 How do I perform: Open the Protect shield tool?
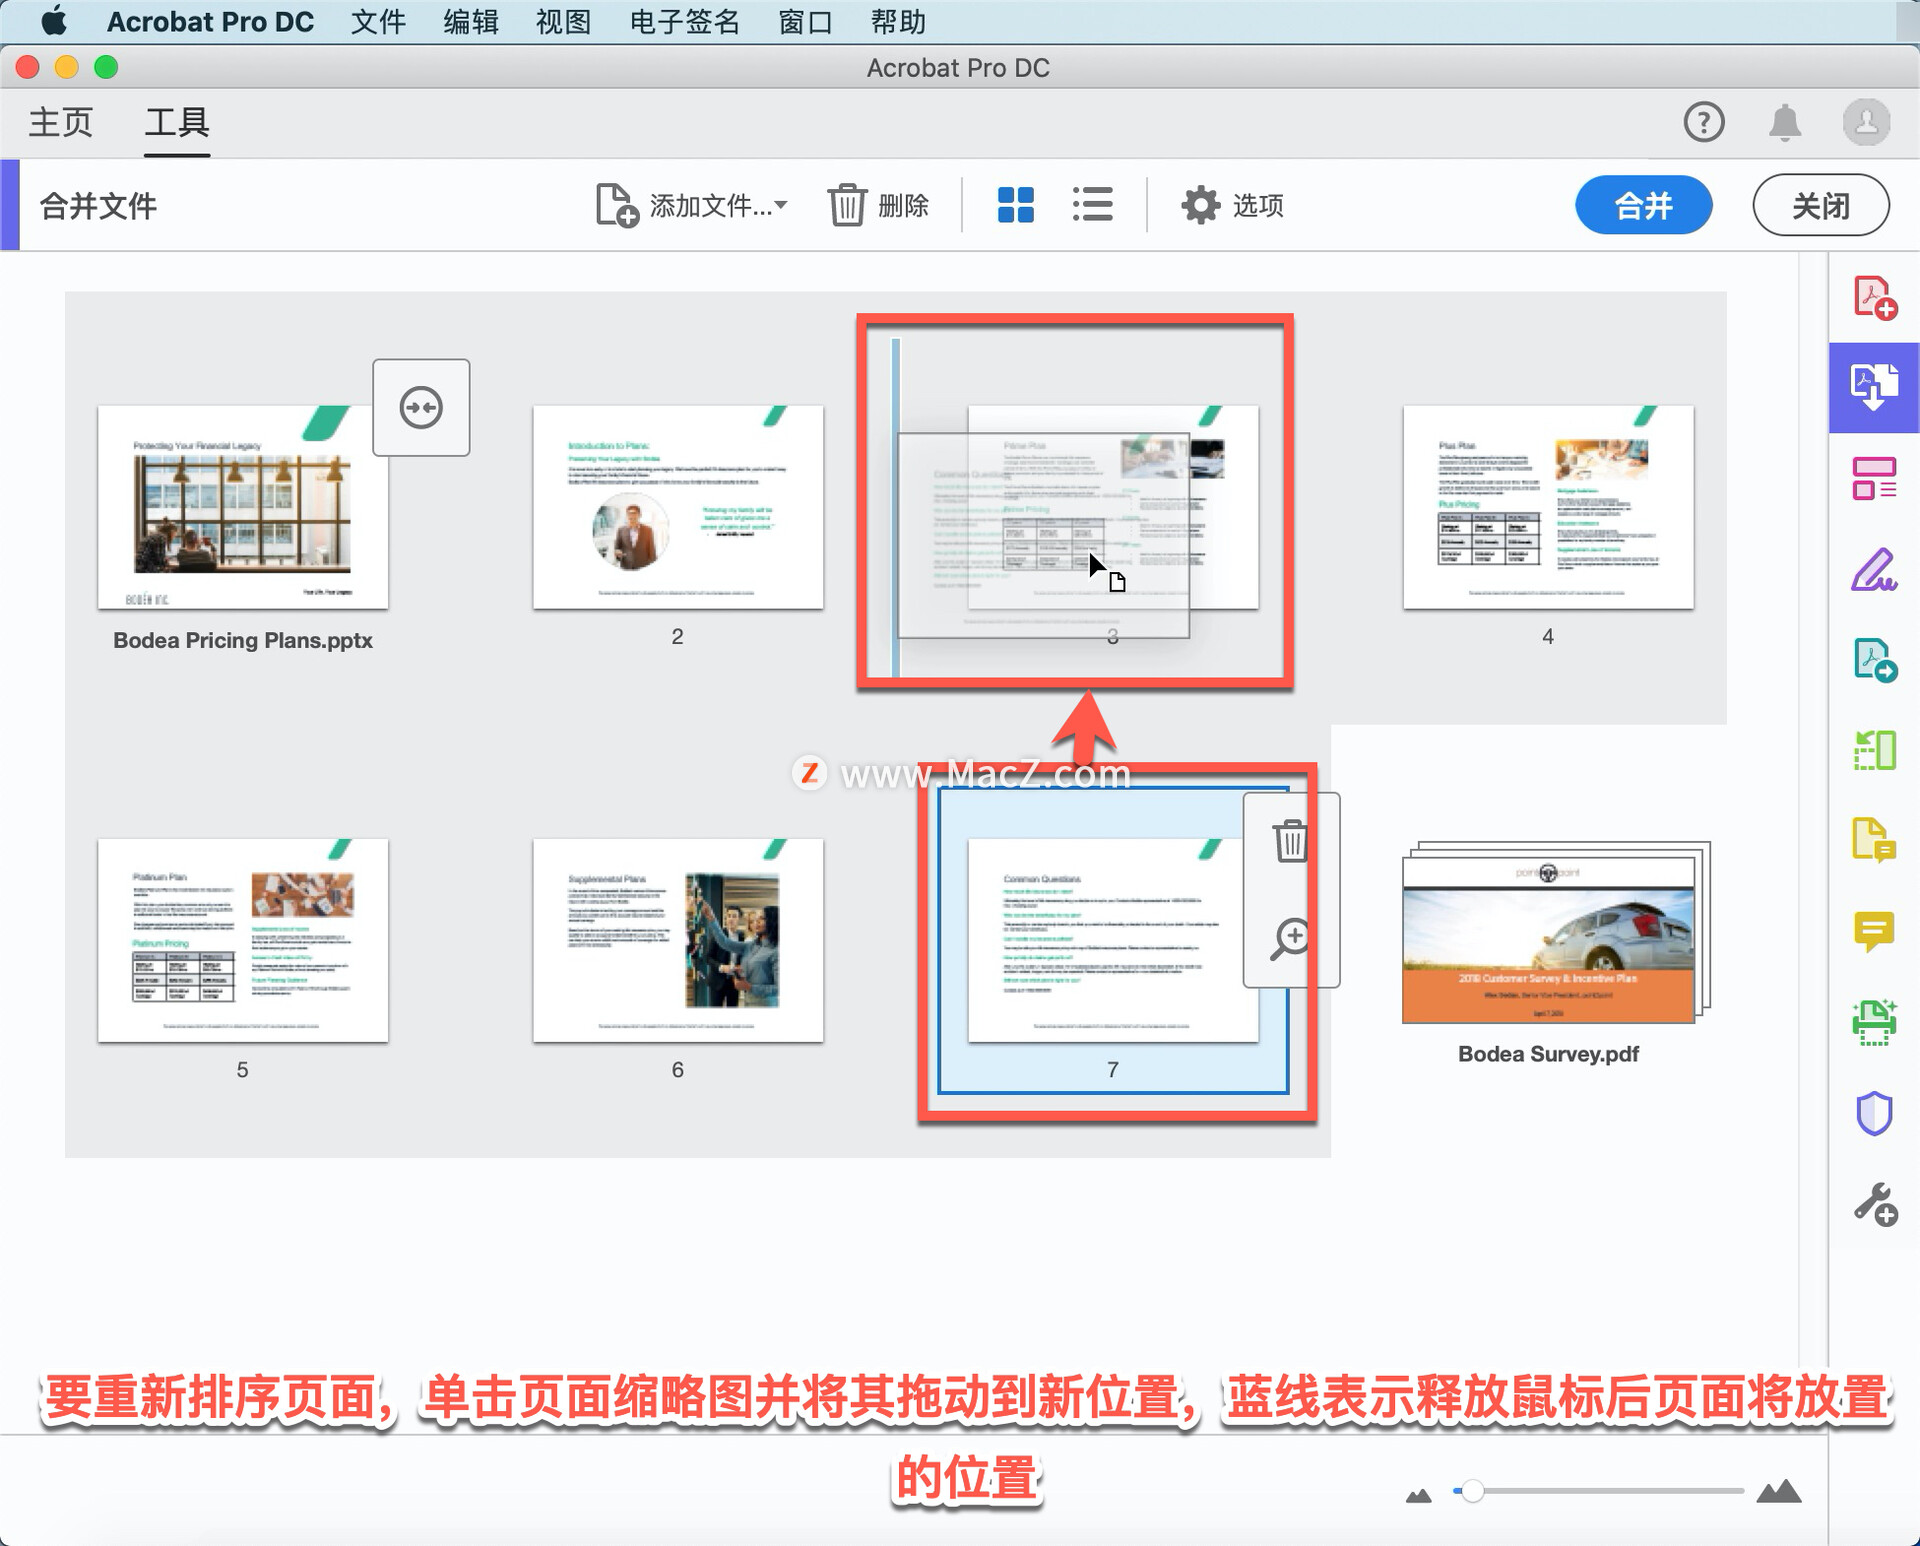tap(1874, 1113)
